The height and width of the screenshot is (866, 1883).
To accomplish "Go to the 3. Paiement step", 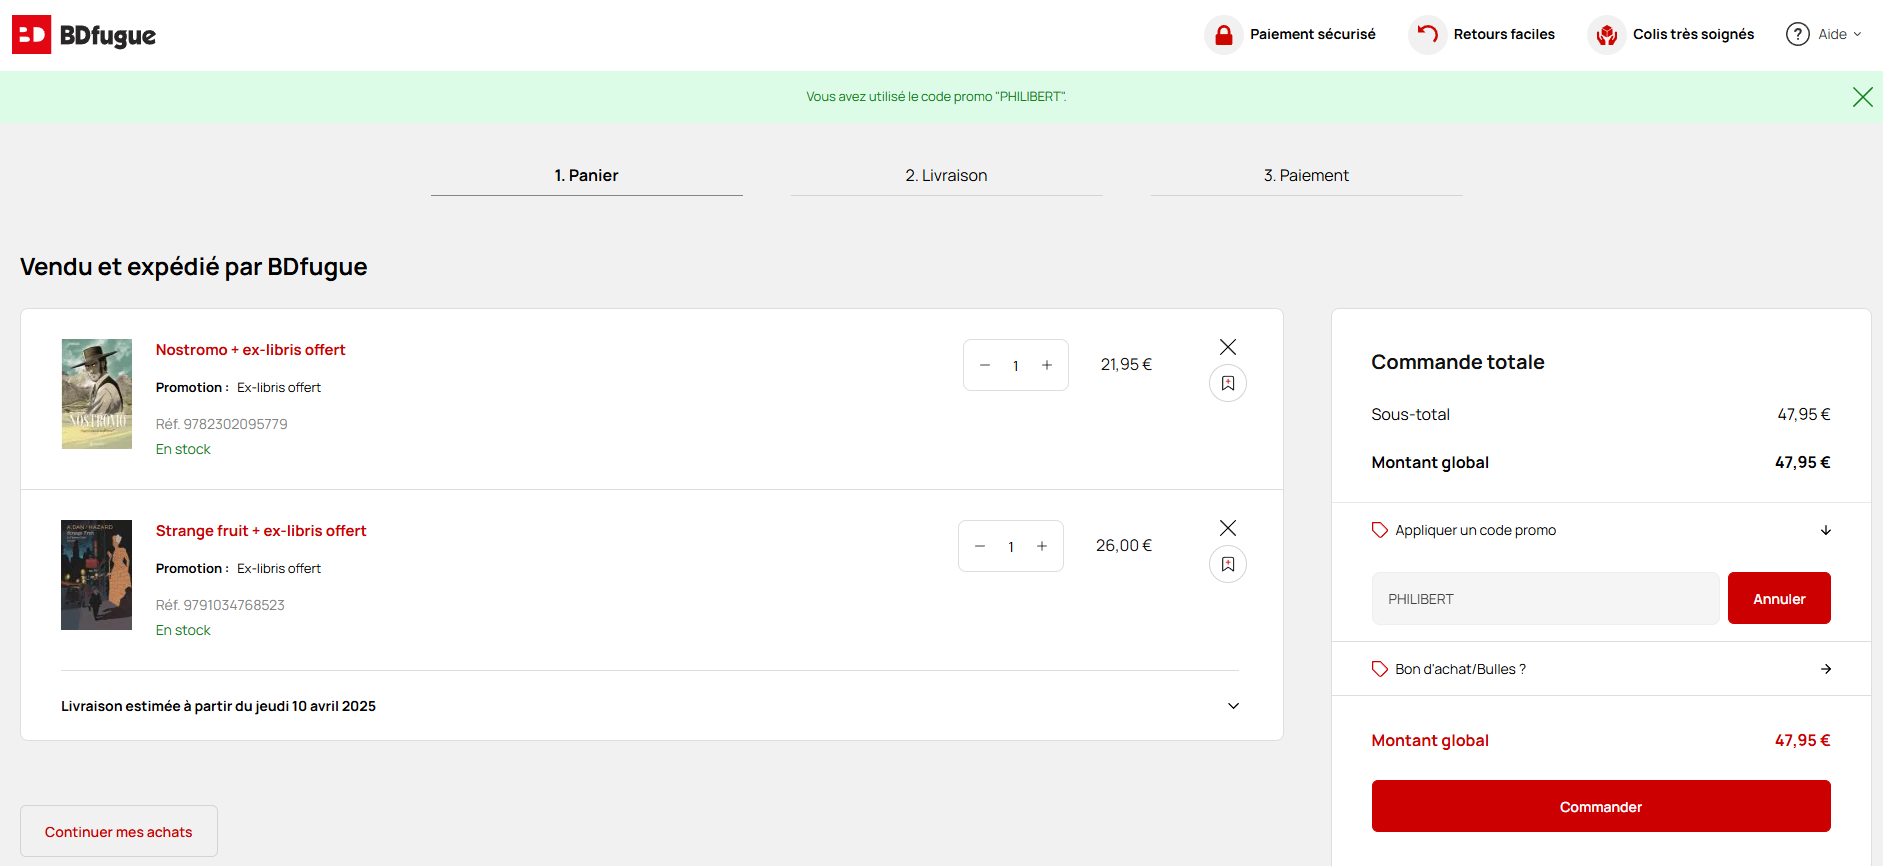I will pyautogui.click(x=1307, y=175).
